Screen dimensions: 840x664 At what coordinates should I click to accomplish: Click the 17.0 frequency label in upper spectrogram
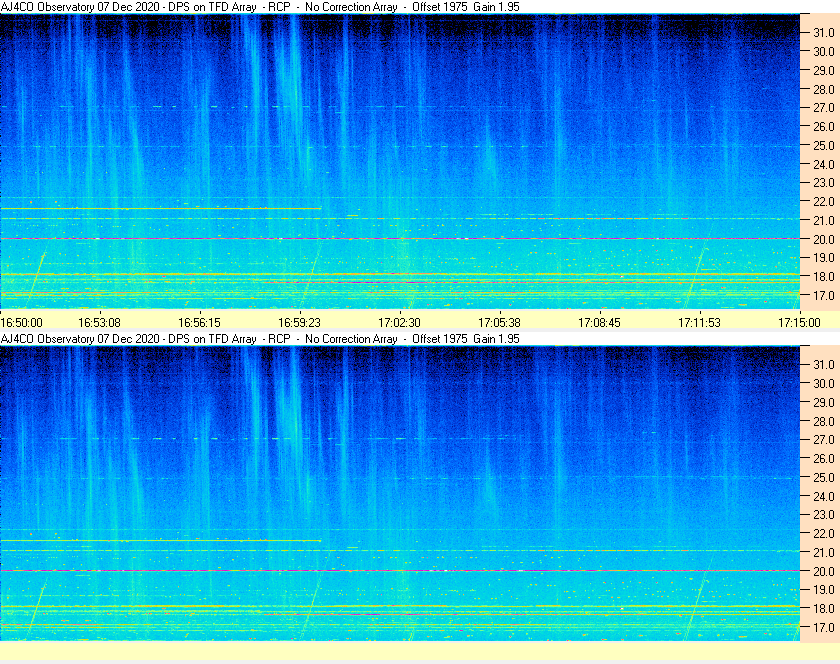click(x=824, y=295)
